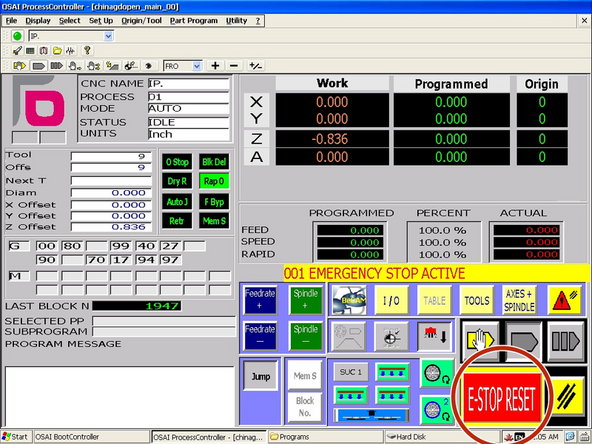This screenshot has height=444, width=592.
Task: Select the single gray block arrow toolbar icon
Action: (x=38, y=66)
